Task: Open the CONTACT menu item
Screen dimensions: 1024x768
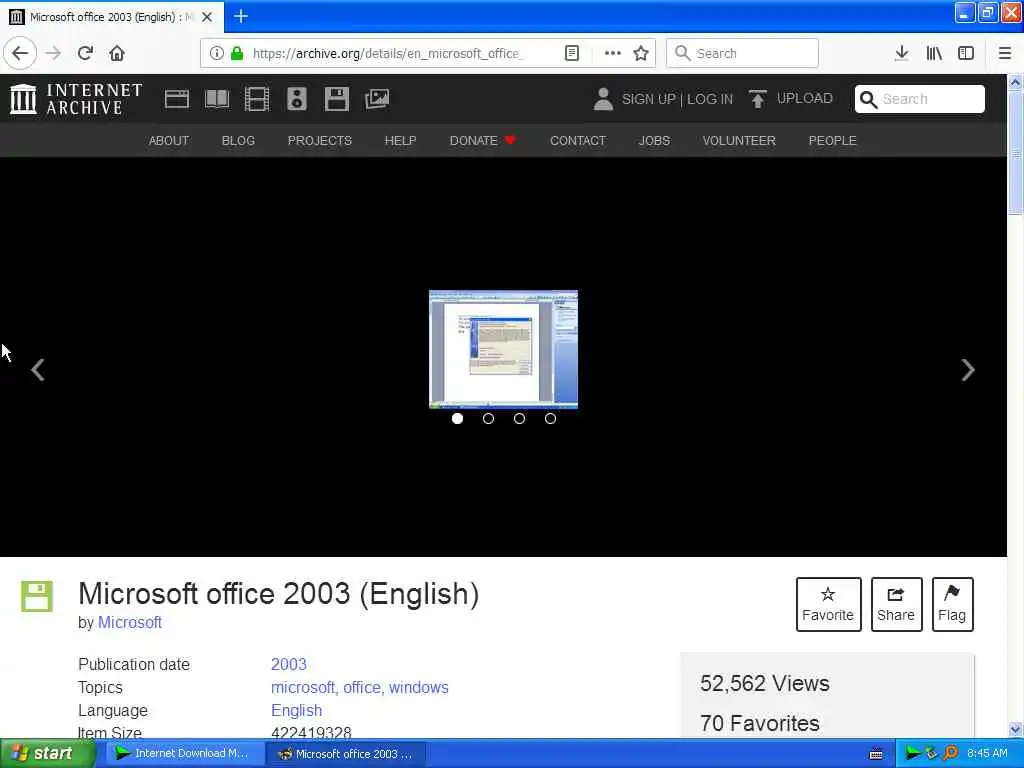Action: [578, 140]
